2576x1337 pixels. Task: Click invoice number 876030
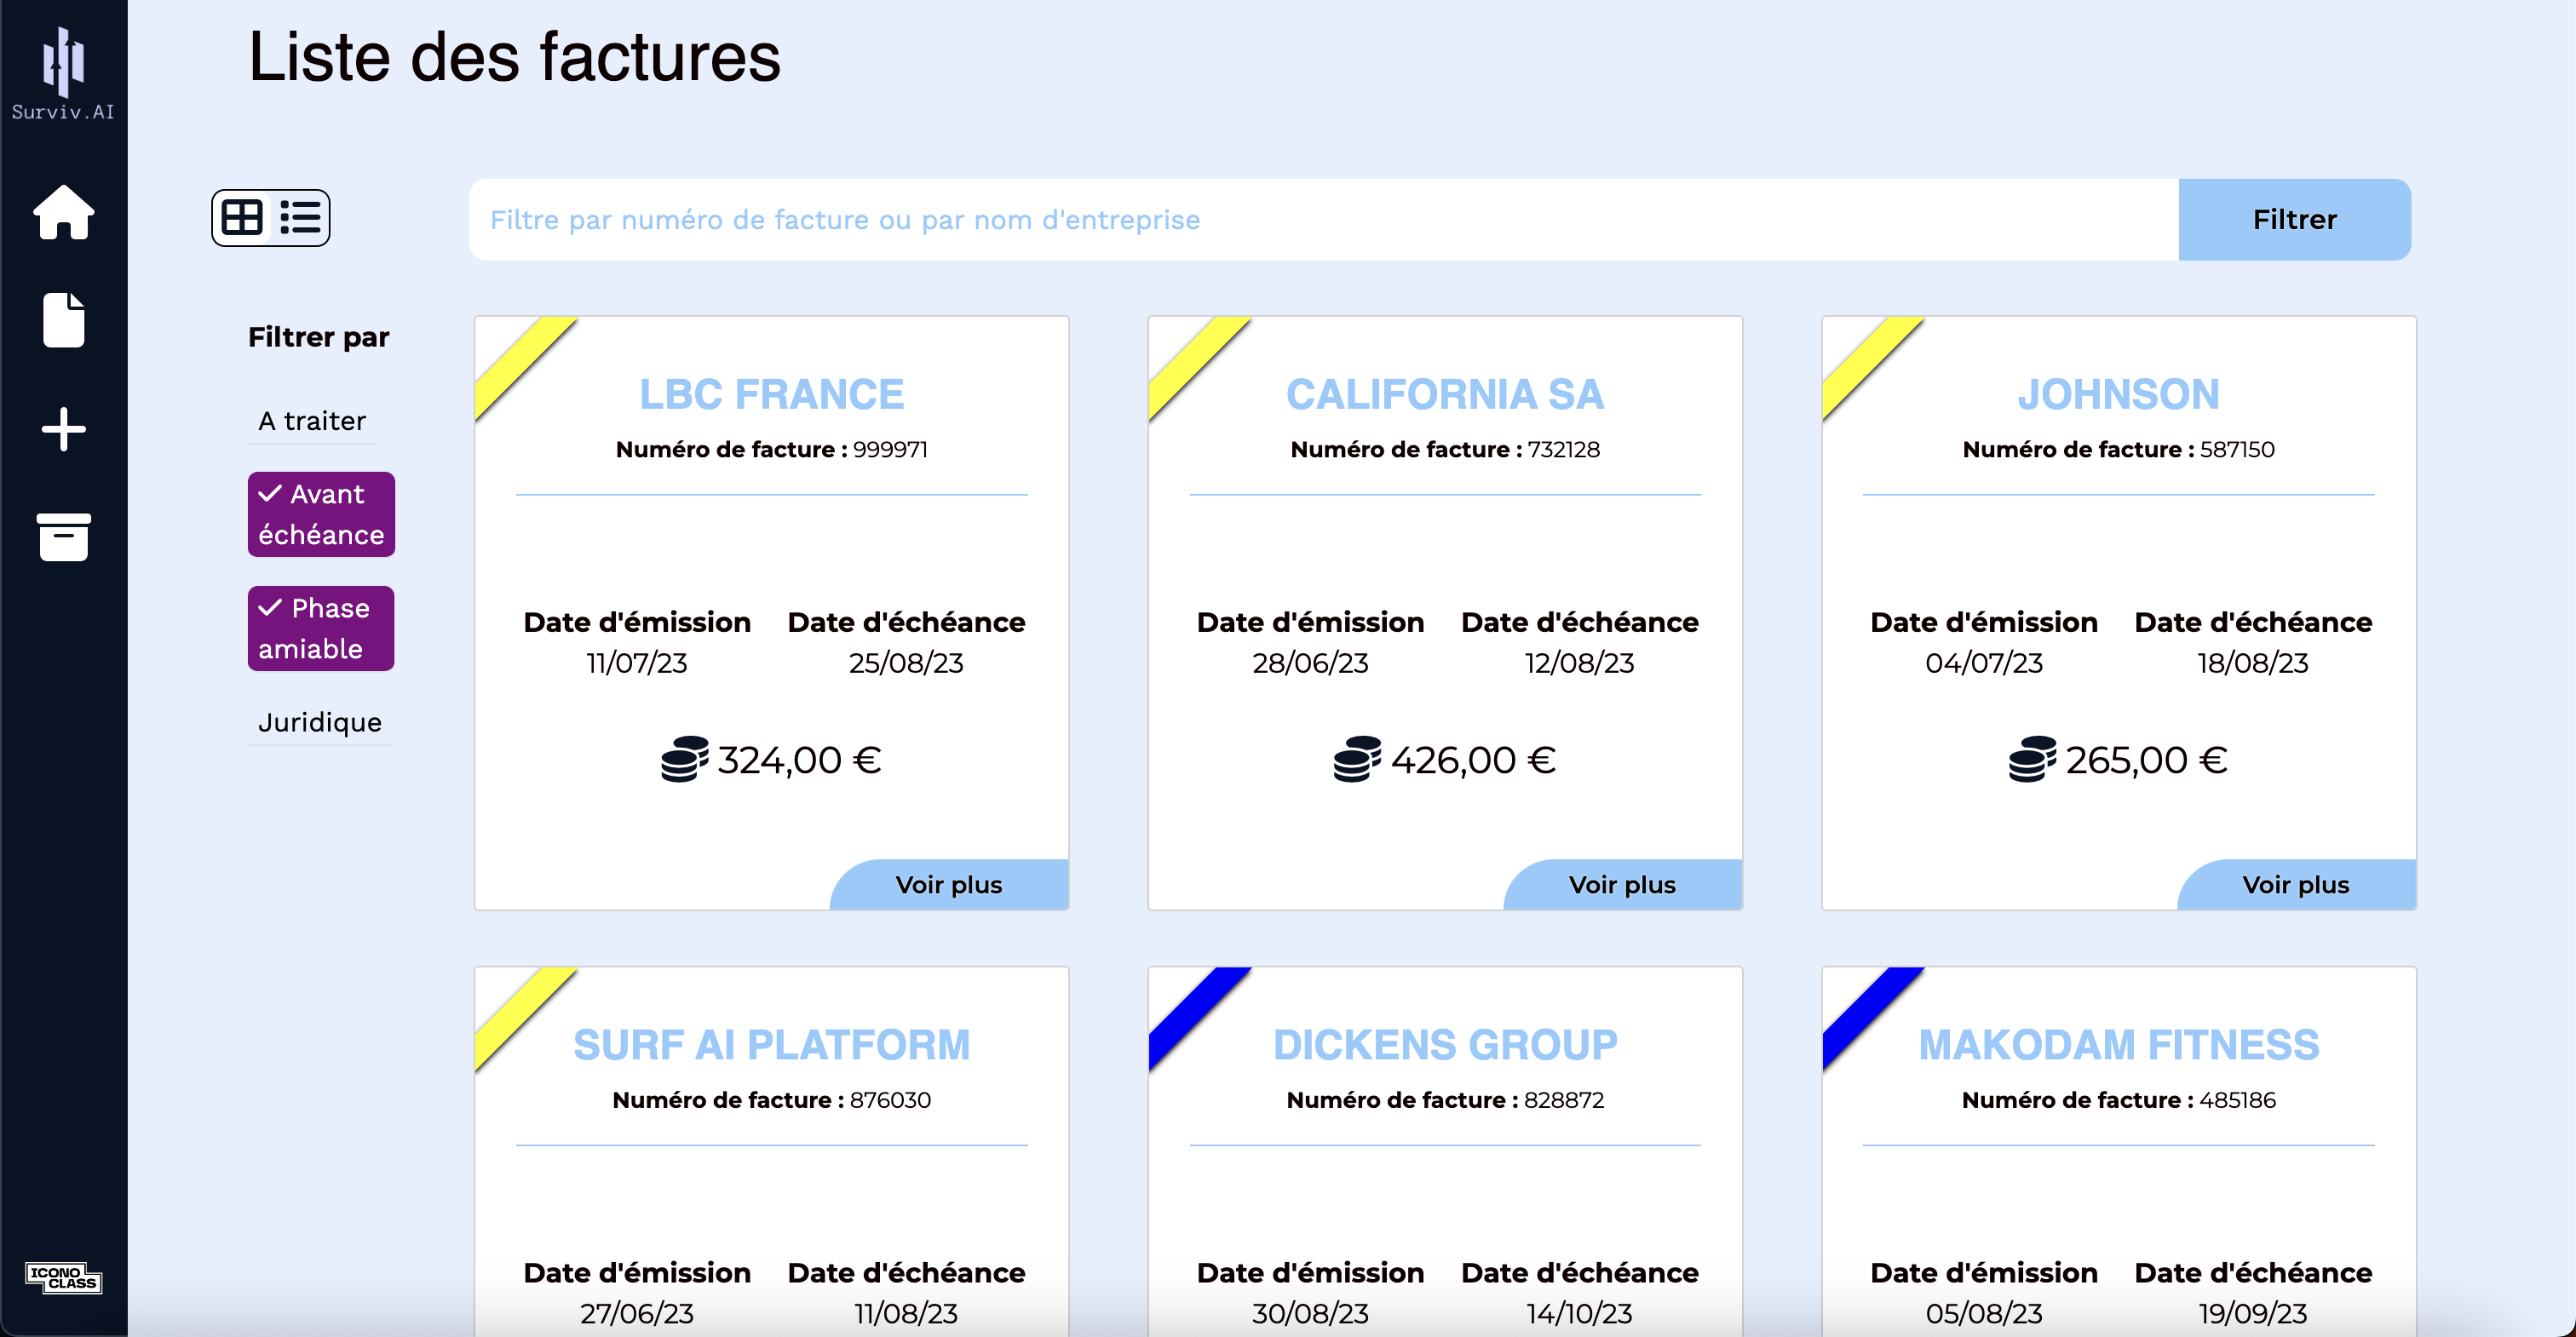click(x=890, y=1100)
